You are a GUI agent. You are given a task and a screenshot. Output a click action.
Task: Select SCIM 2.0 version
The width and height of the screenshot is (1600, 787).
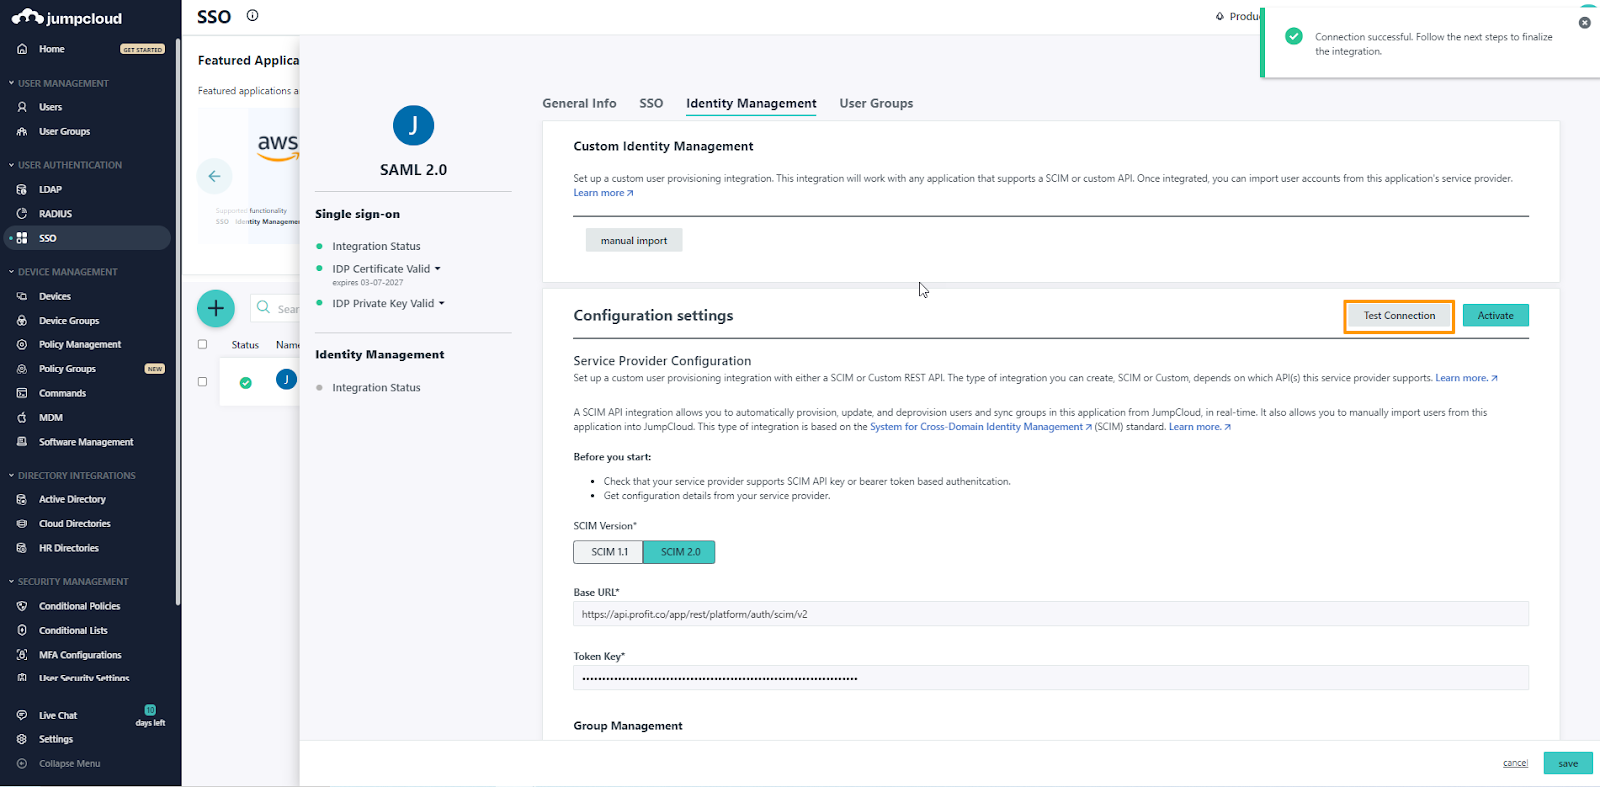pyautogui.click(x=680, y=552)
